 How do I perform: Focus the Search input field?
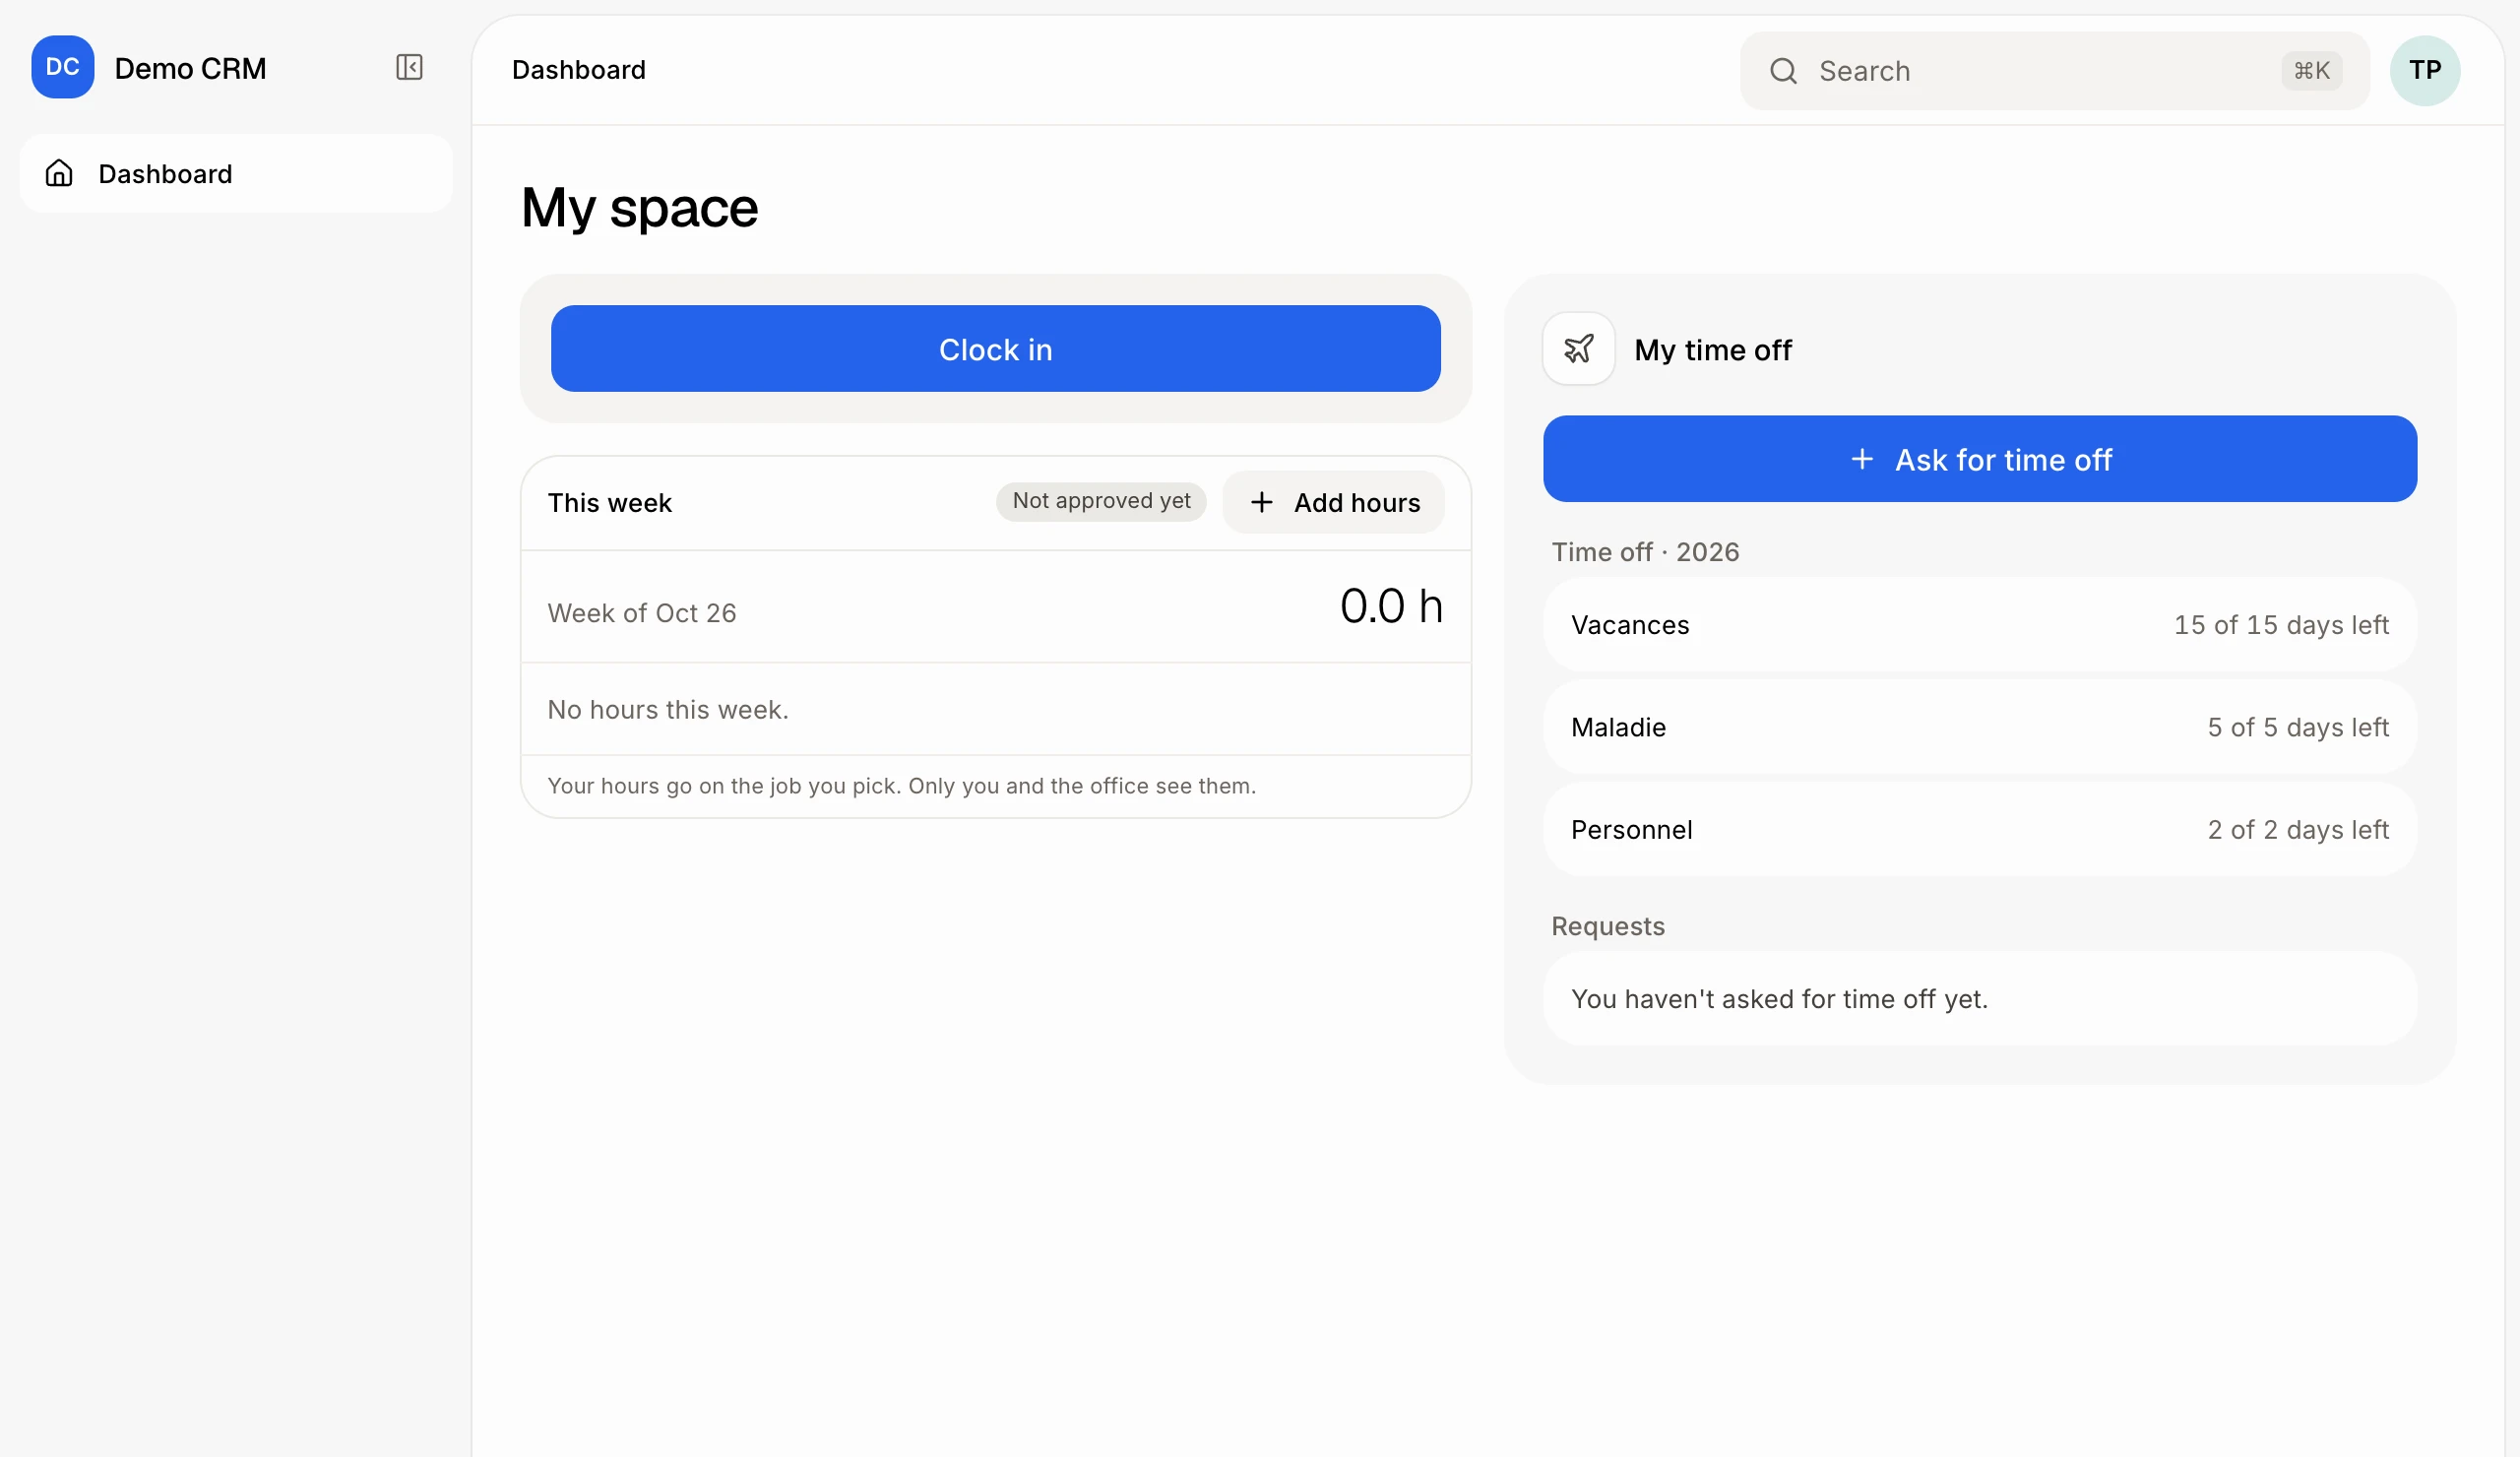click(2054, 71)
